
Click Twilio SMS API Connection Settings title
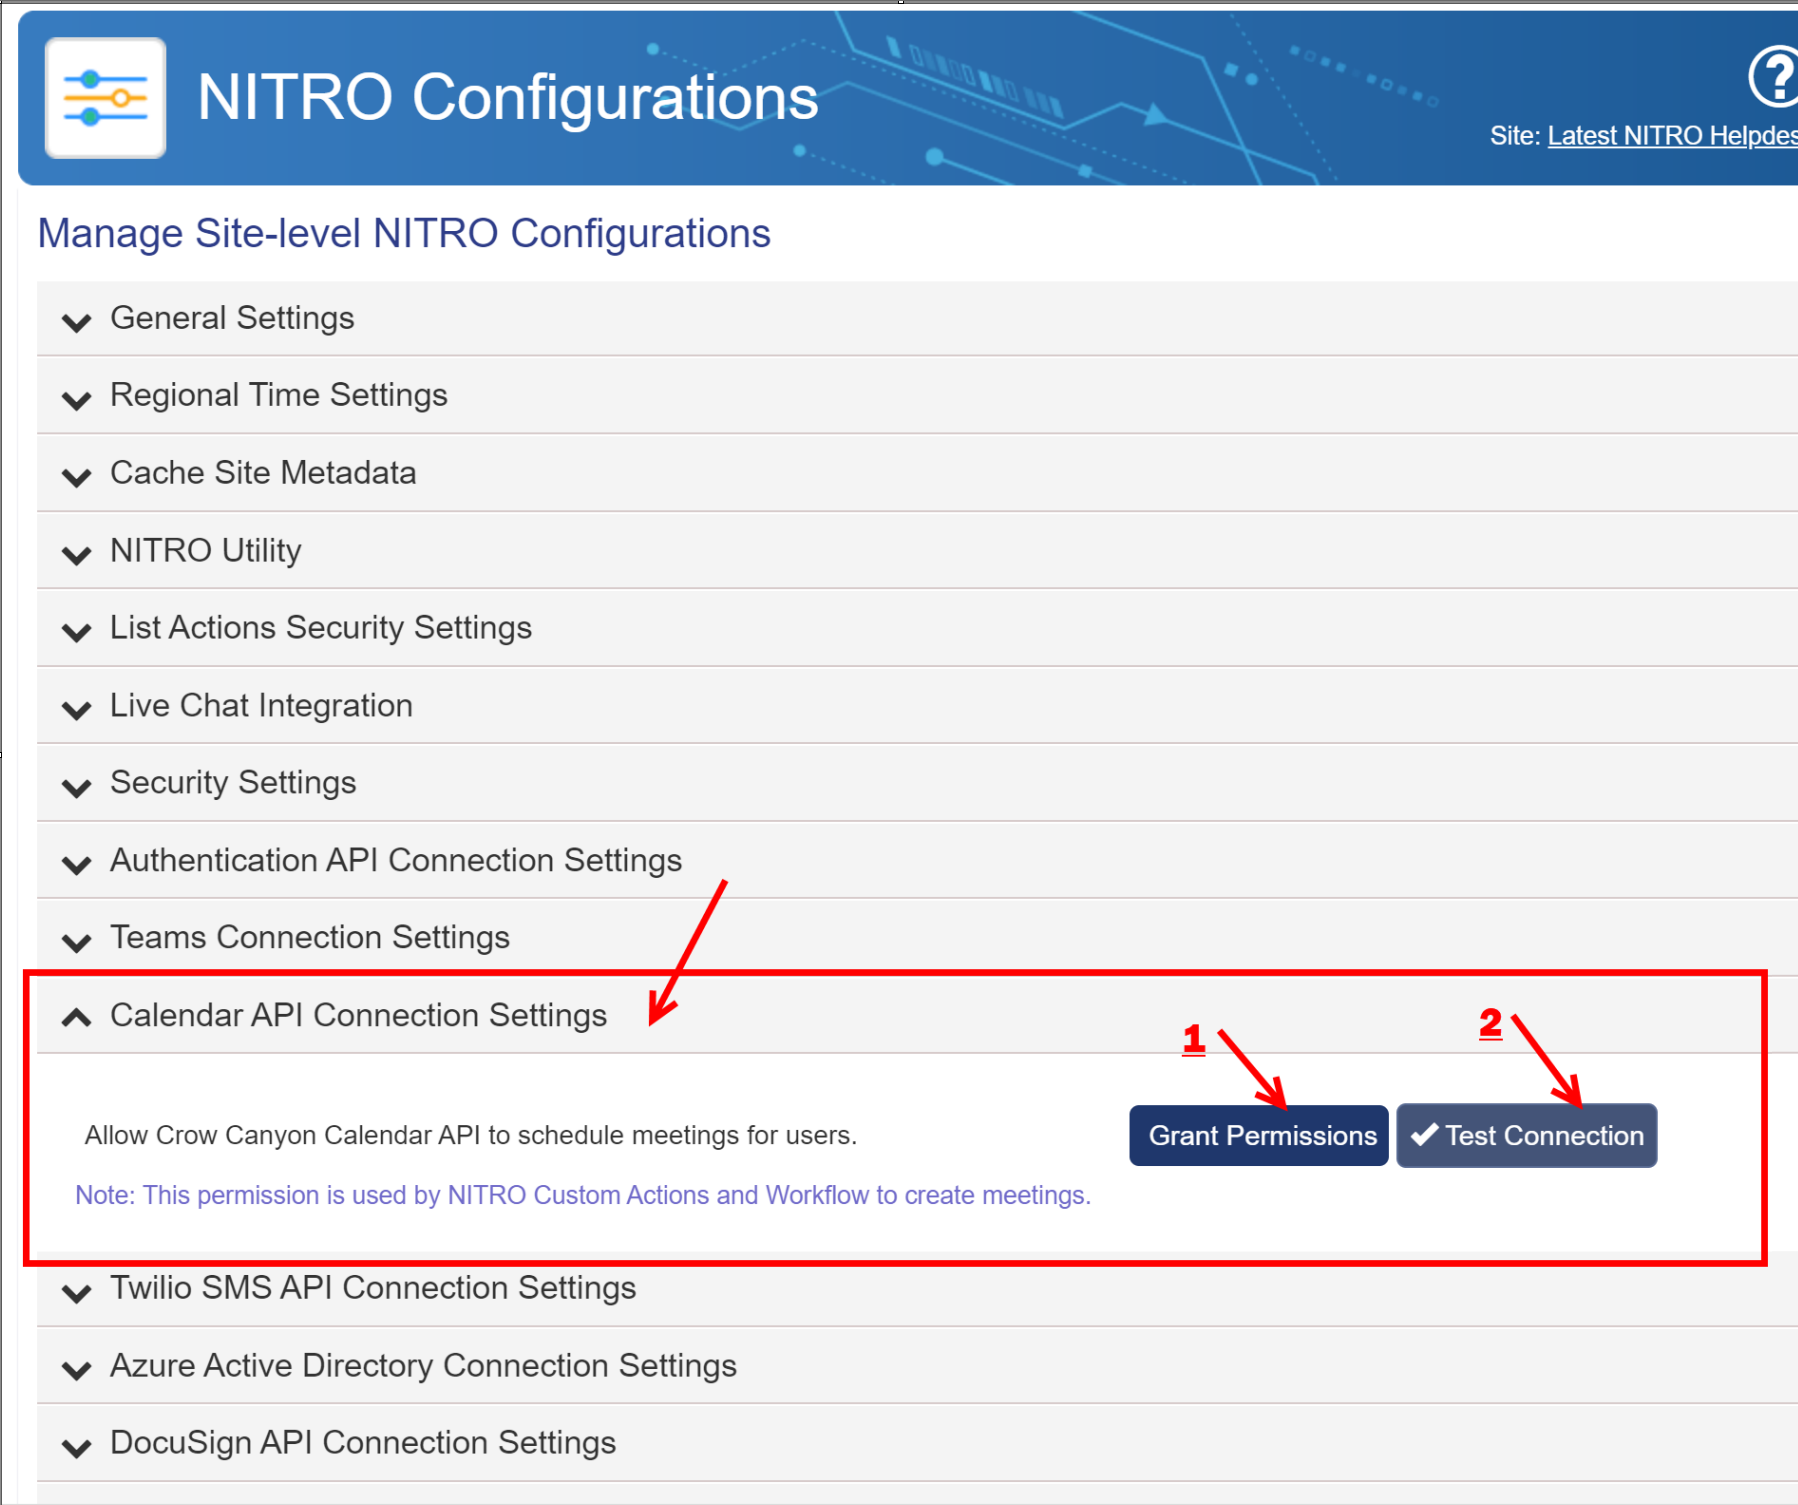coord(373,1288)
